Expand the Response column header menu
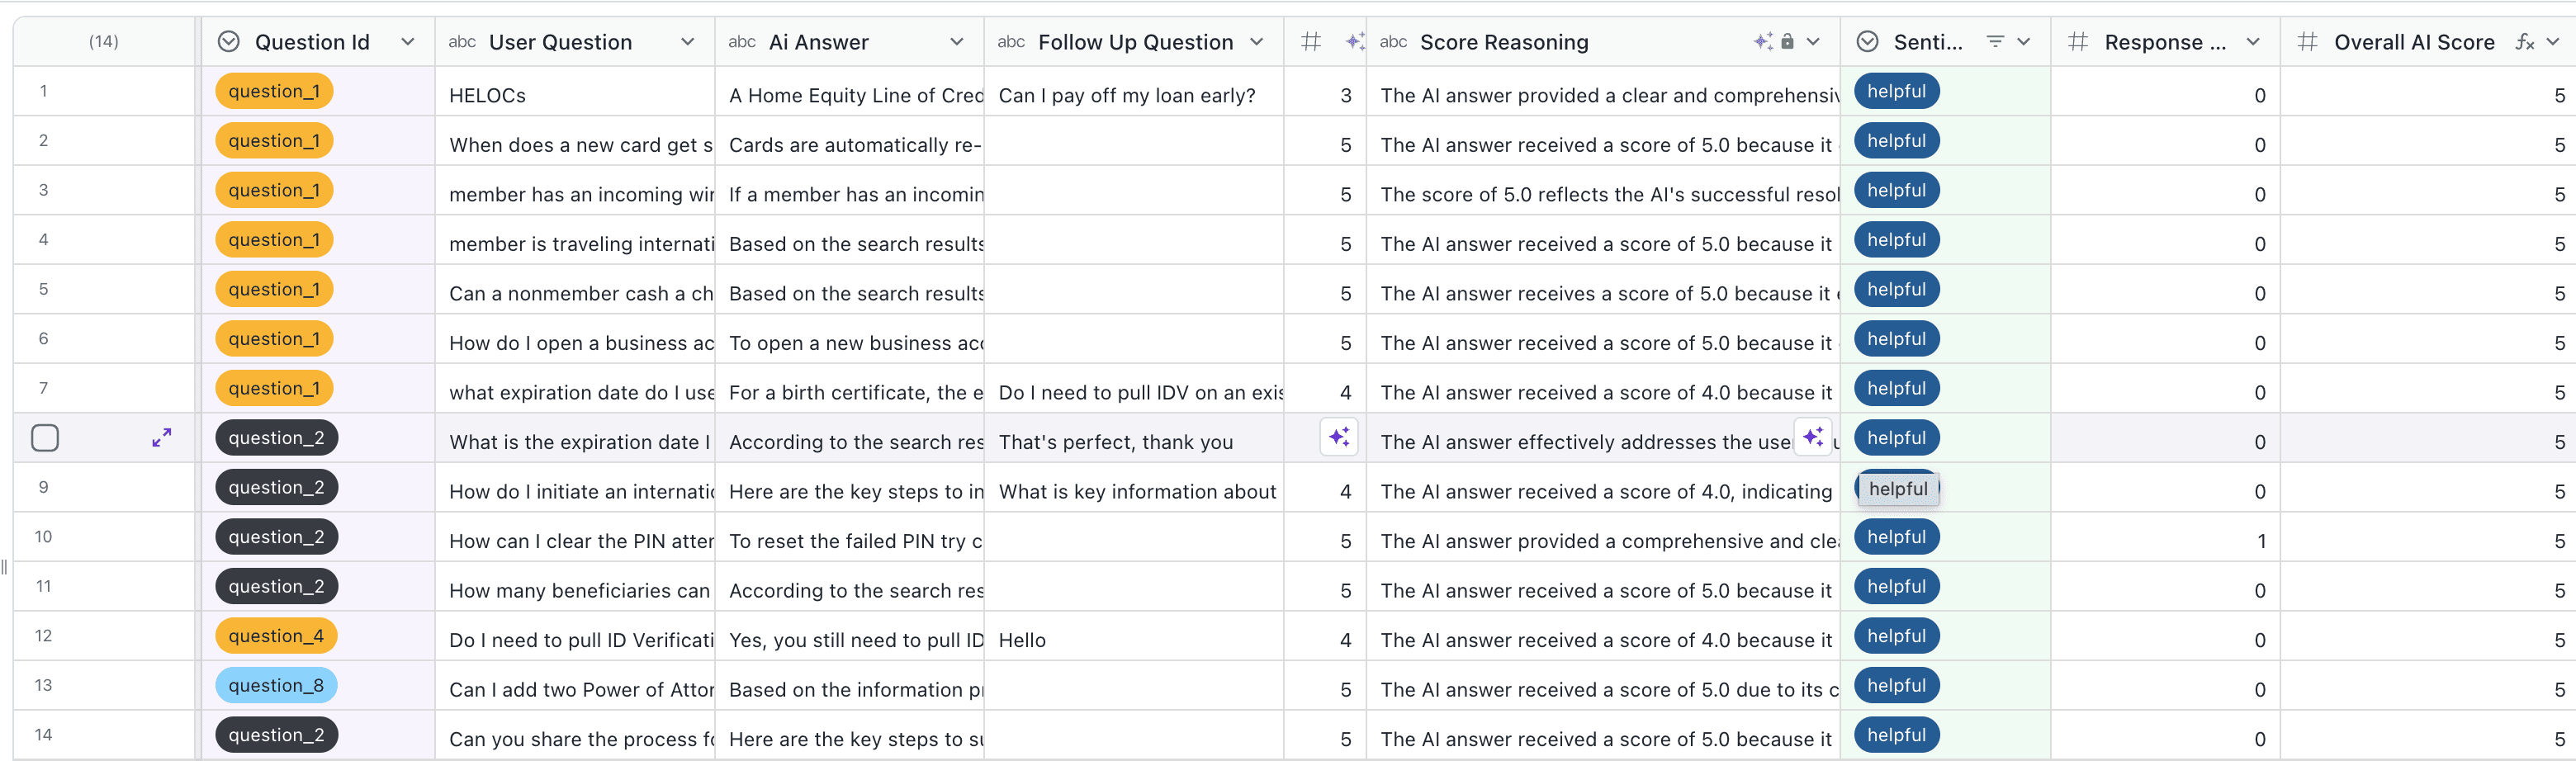 [x=2253, y=42]
